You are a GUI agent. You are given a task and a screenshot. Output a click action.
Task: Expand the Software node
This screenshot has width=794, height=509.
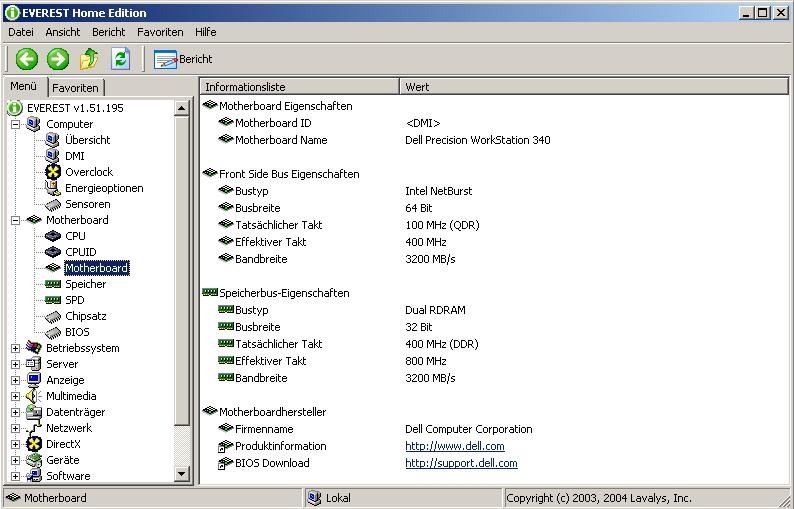click(x=15, y=477)
